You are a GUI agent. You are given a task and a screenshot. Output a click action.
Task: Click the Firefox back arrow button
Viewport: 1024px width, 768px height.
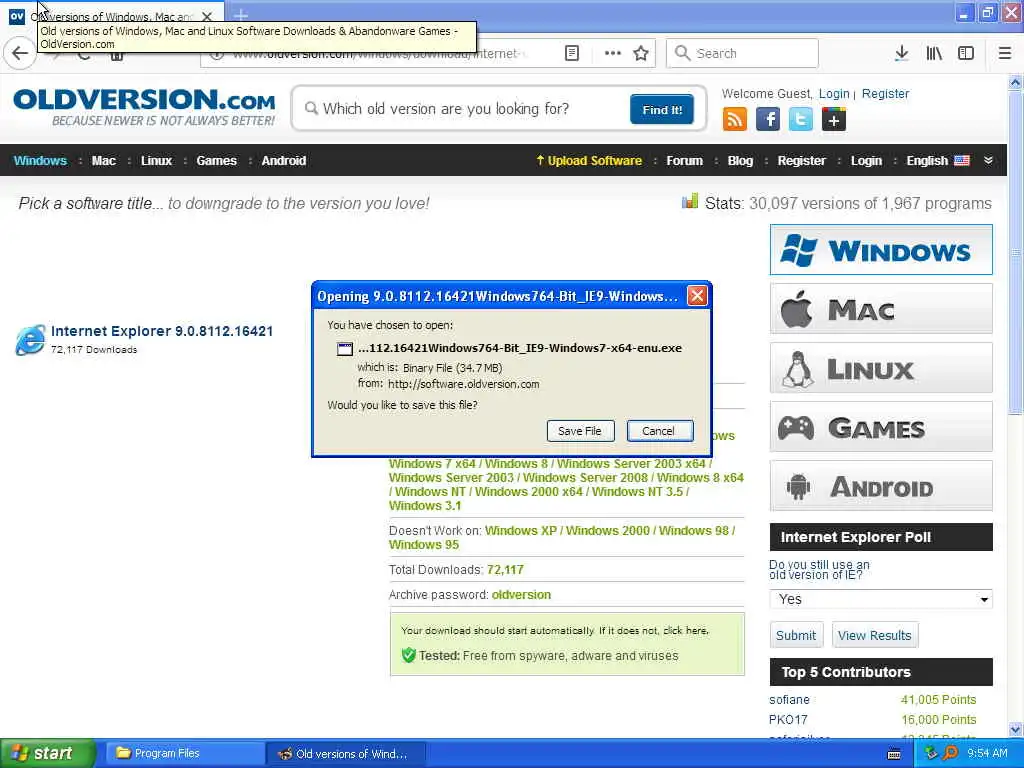pyautogui.click(x=20, y=53)
